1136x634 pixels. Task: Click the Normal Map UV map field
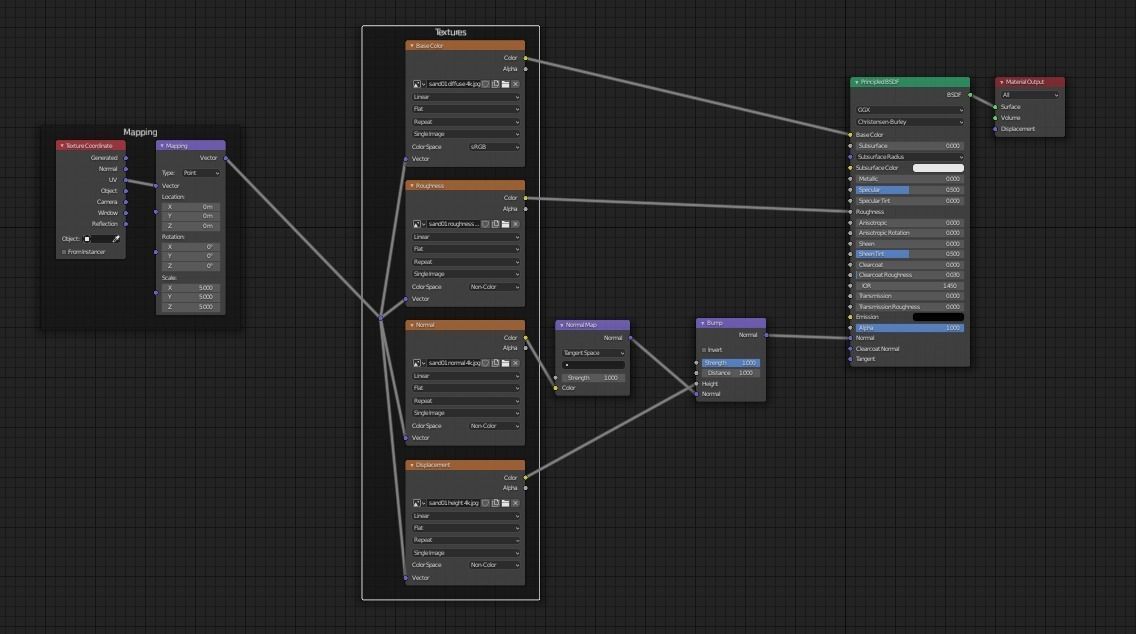tap(593, 365)
